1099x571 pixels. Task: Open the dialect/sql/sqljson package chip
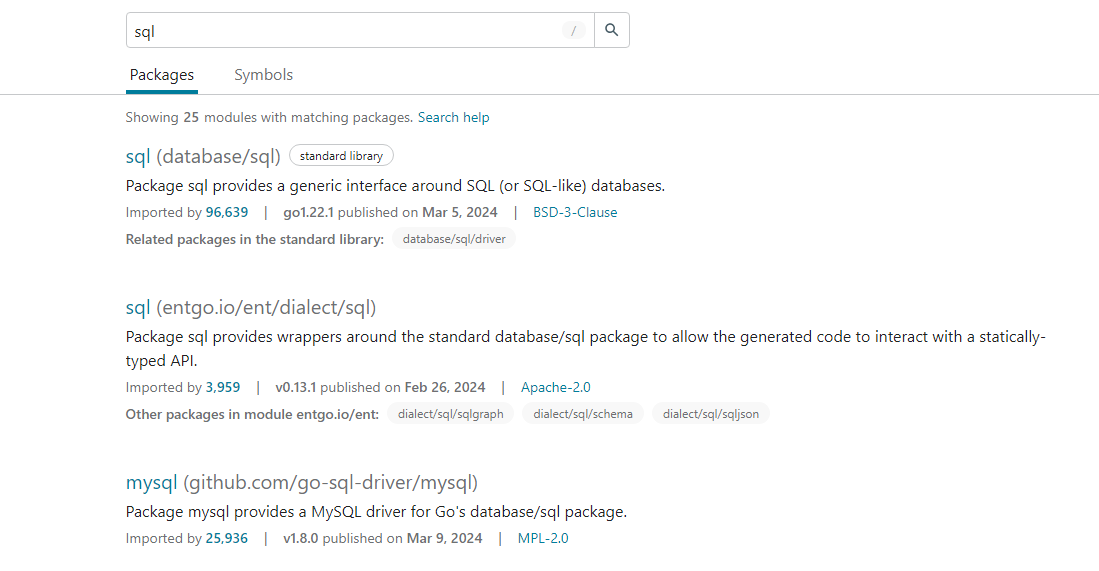click(711, 414)
